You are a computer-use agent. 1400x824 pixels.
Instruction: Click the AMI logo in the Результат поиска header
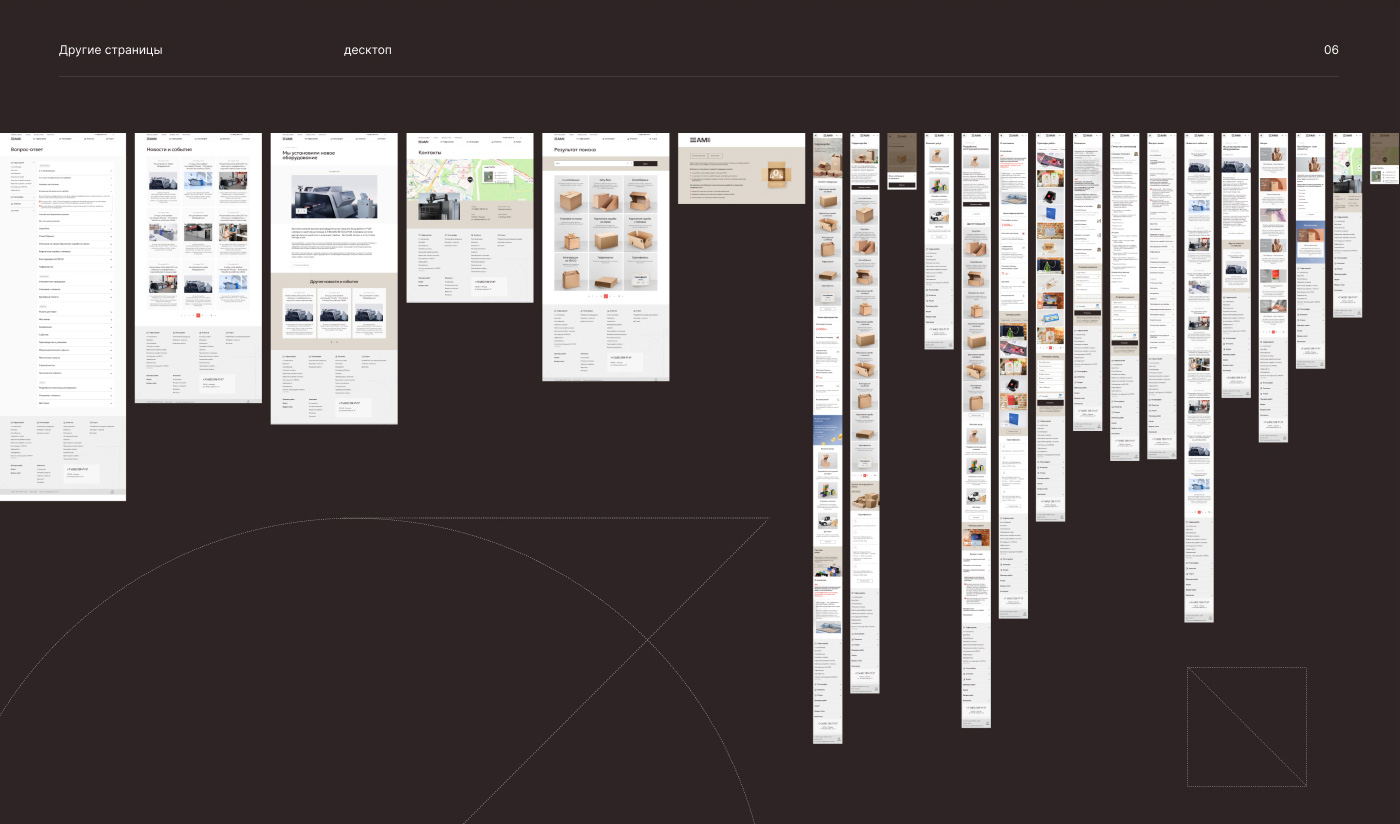click(559, 139)
